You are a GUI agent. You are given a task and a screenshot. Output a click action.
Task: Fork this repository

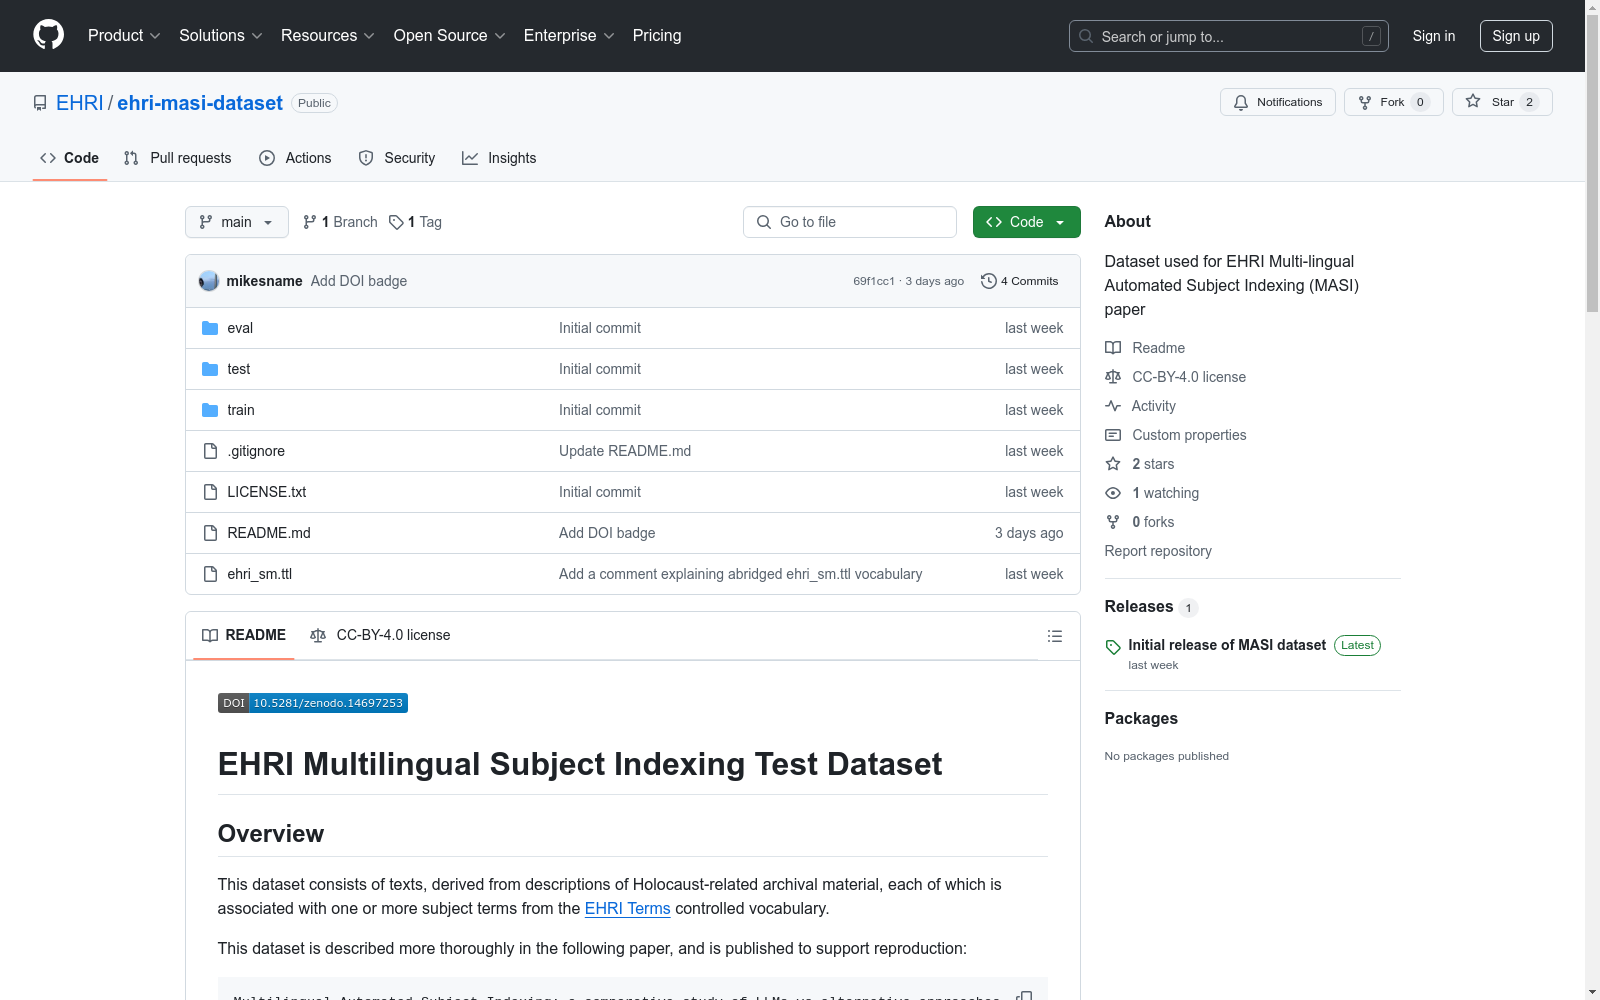[x=1393, y=102]
